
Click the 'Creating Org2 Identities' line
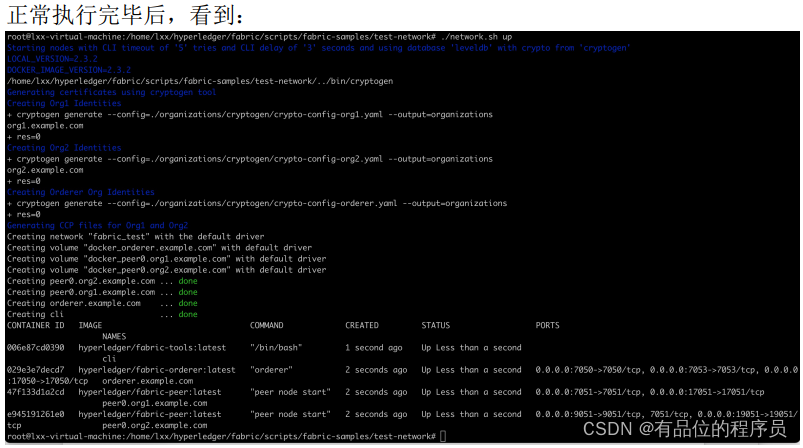pyautogui.click(x=64, y=148)
